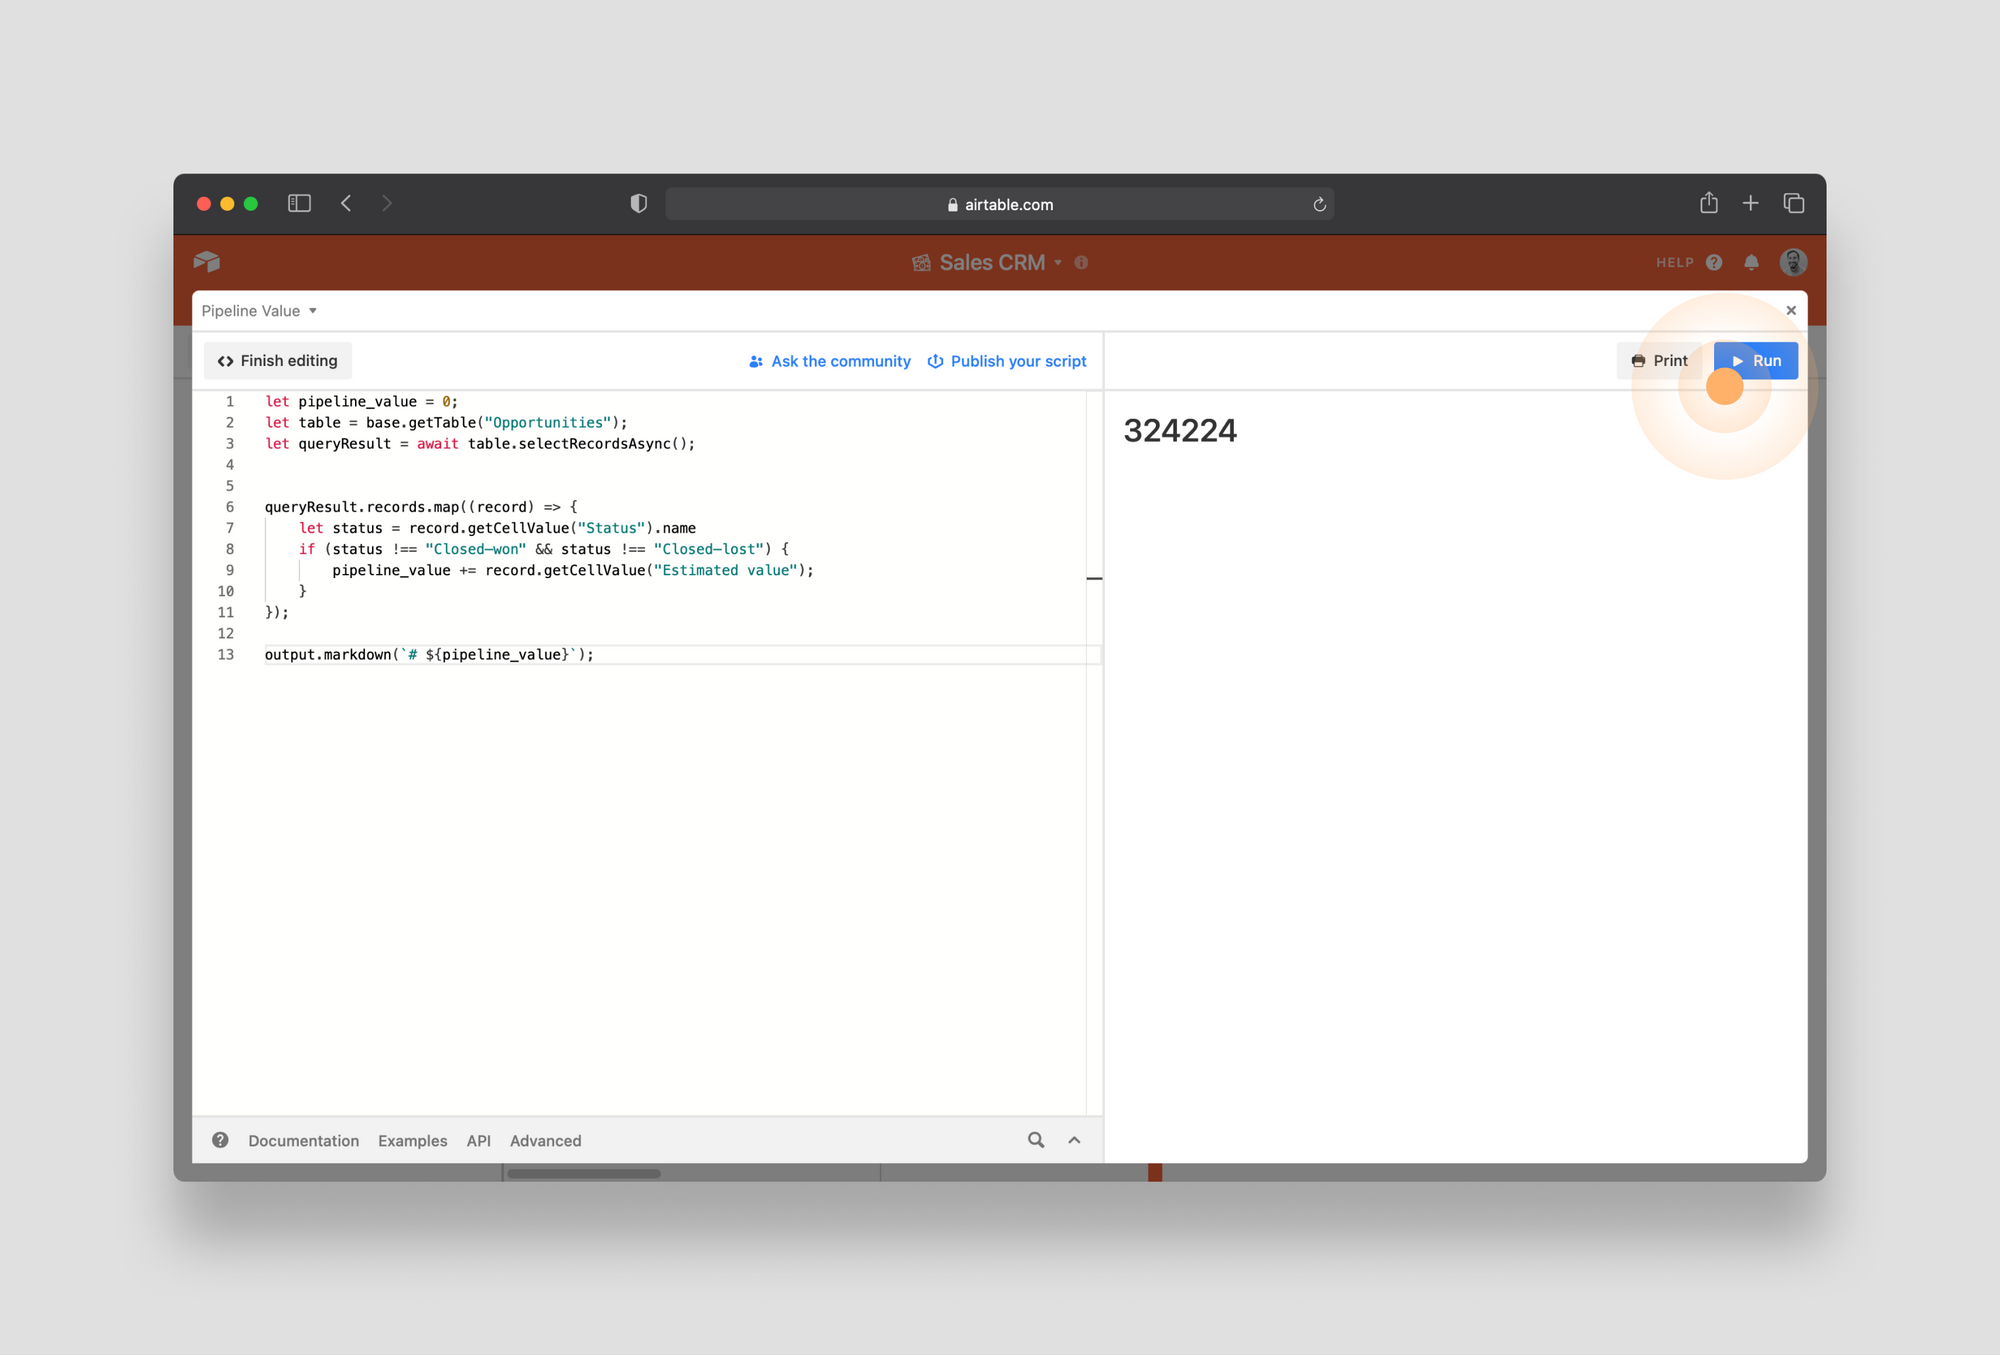2000x1356 pixels.
Task: Switch to the Examples tab
Action: (412, 1140)
